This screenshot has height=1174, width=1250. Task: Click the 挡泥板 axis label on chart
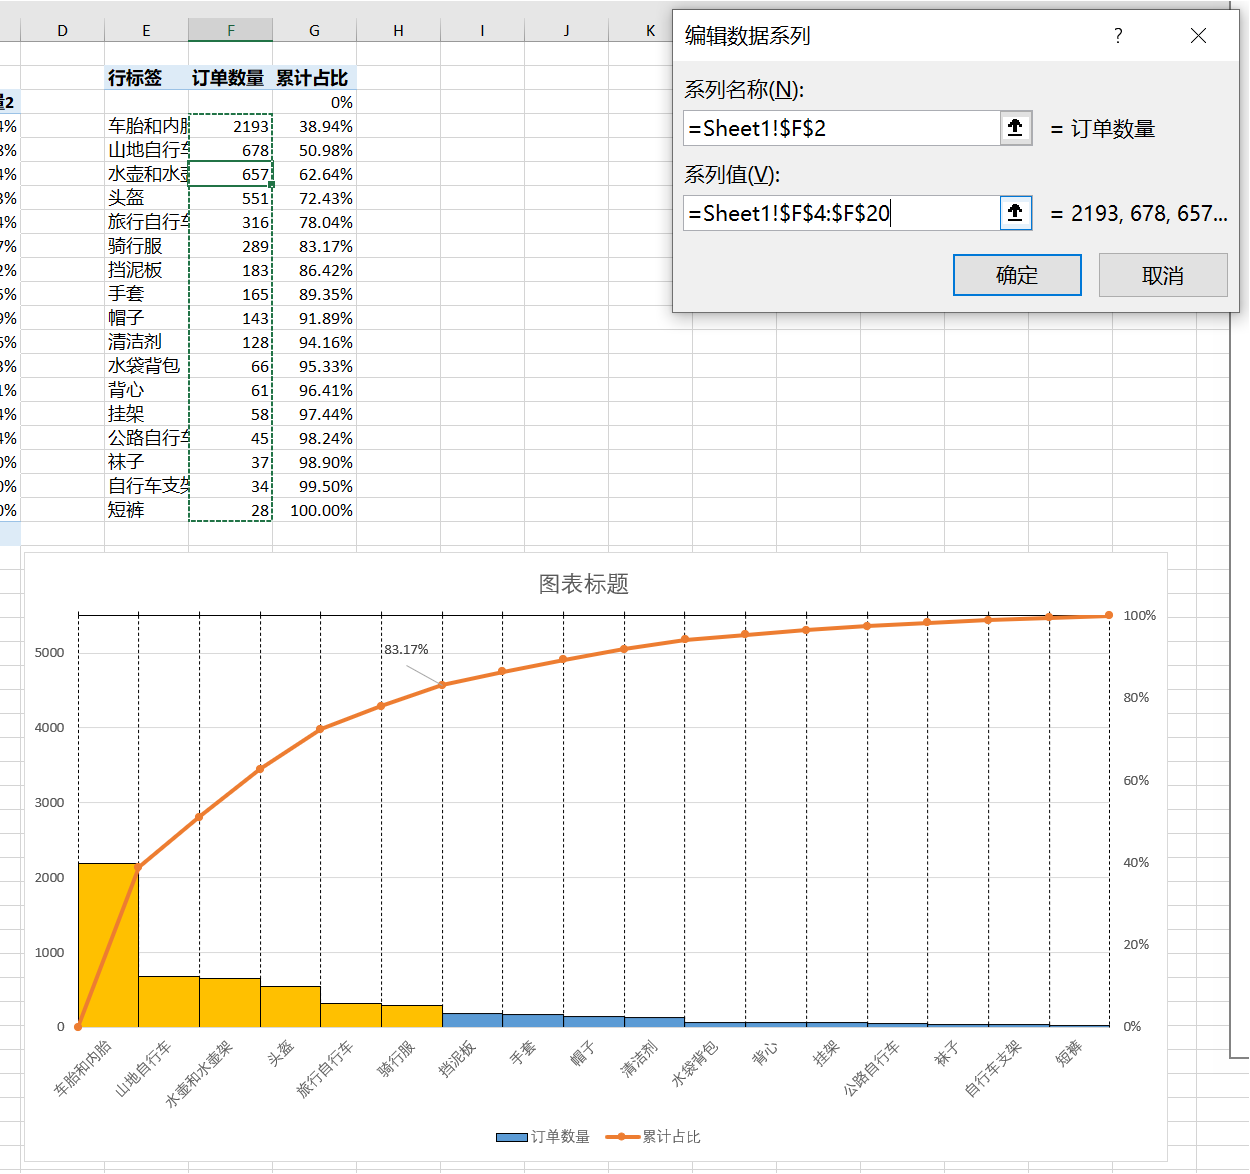pyautogui.click(x=458, y=1059)
